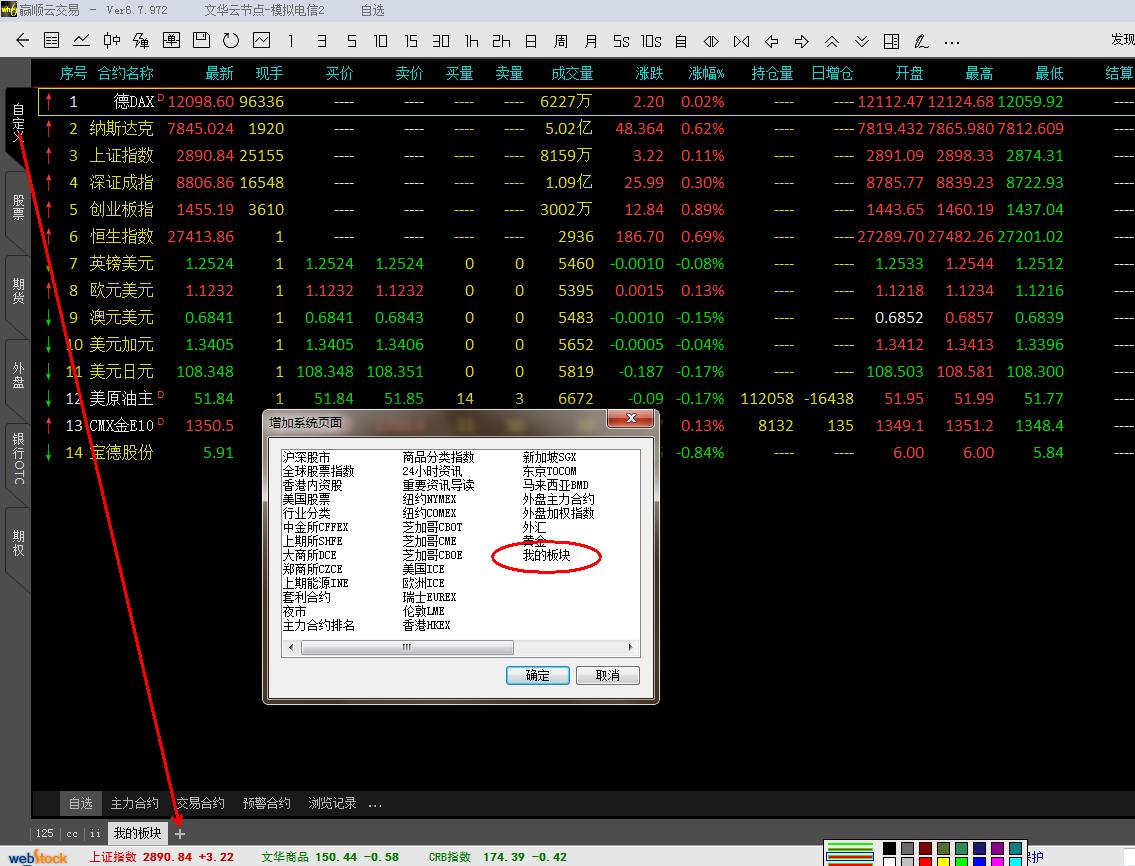The width and height of the screenshot is (1135, 866).
Task: Open the 期货 side tab
Action: (18, 291)
